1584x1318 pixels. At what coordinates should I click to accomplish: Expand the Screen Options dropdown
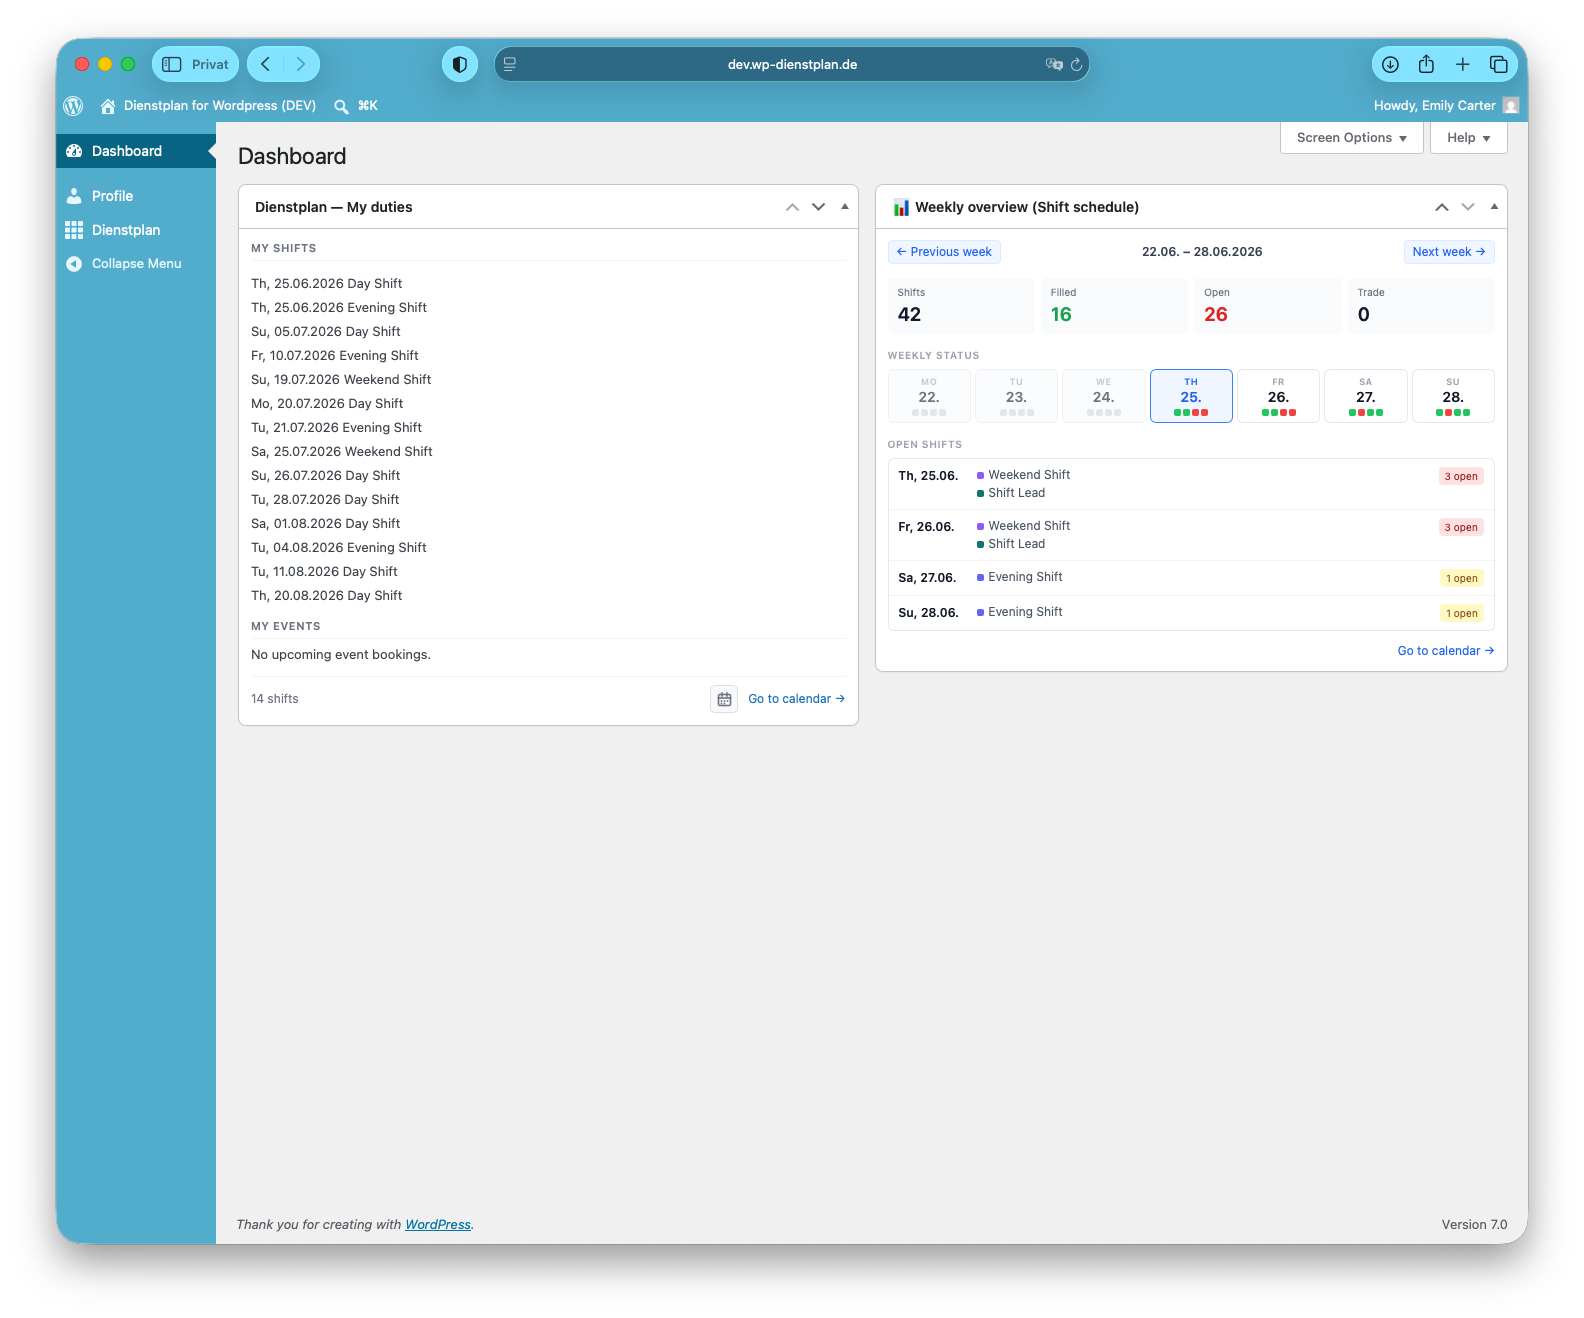pyautogui.click(x=1352, y=138)
